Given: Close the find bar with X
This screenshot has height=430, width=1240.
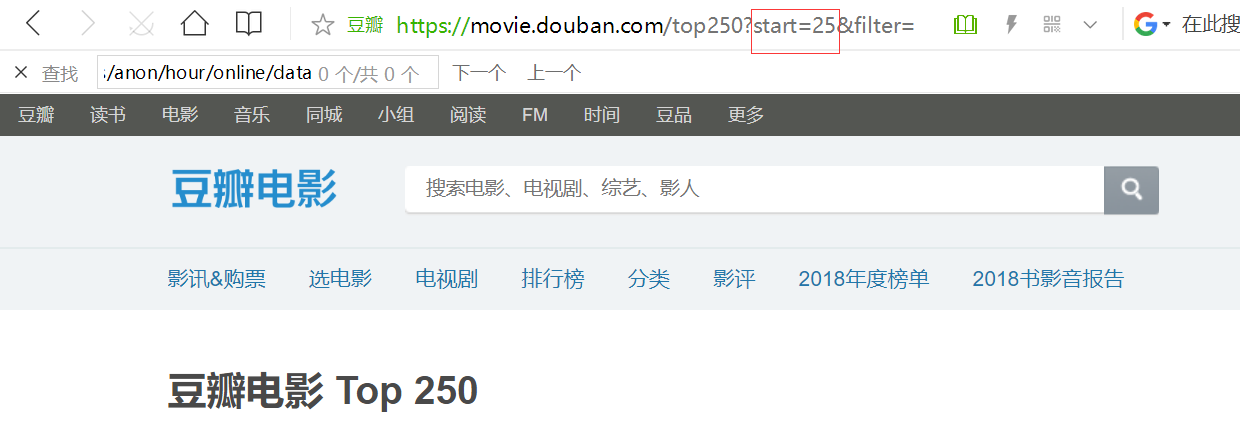Looking at the screenshot, I should [x=21, y=72].
